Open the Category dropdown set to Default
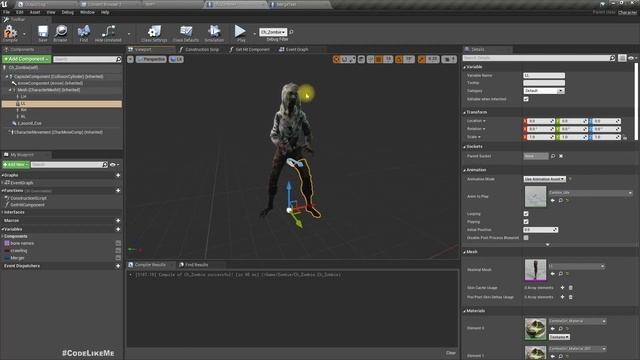The image size is (640, 360). (544, 91)
